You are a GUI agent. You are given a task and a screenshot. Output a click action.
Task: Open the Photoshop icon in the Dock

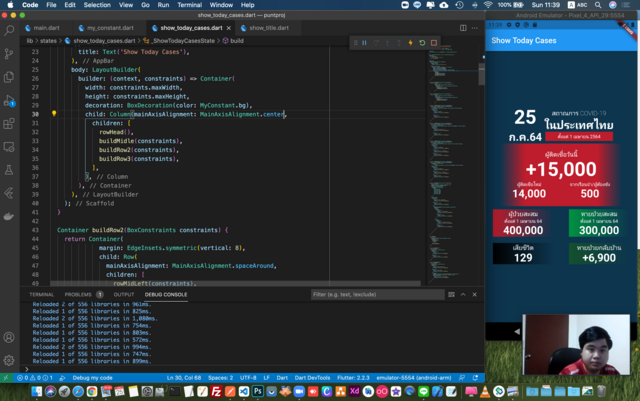click(258, 391)
